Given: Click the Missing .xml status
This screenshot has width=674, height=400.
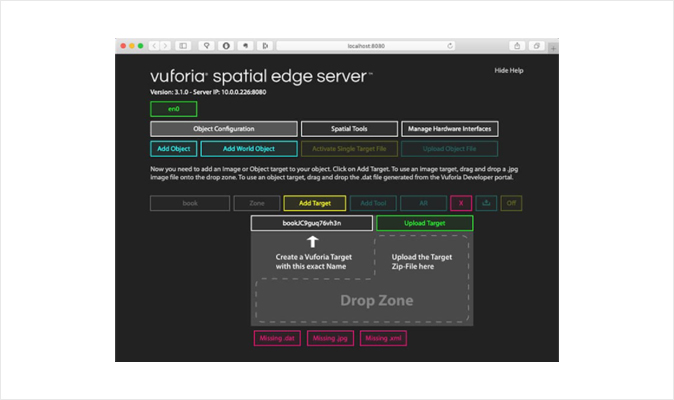Looking at the screenshot, I should (x=383, y=338).
